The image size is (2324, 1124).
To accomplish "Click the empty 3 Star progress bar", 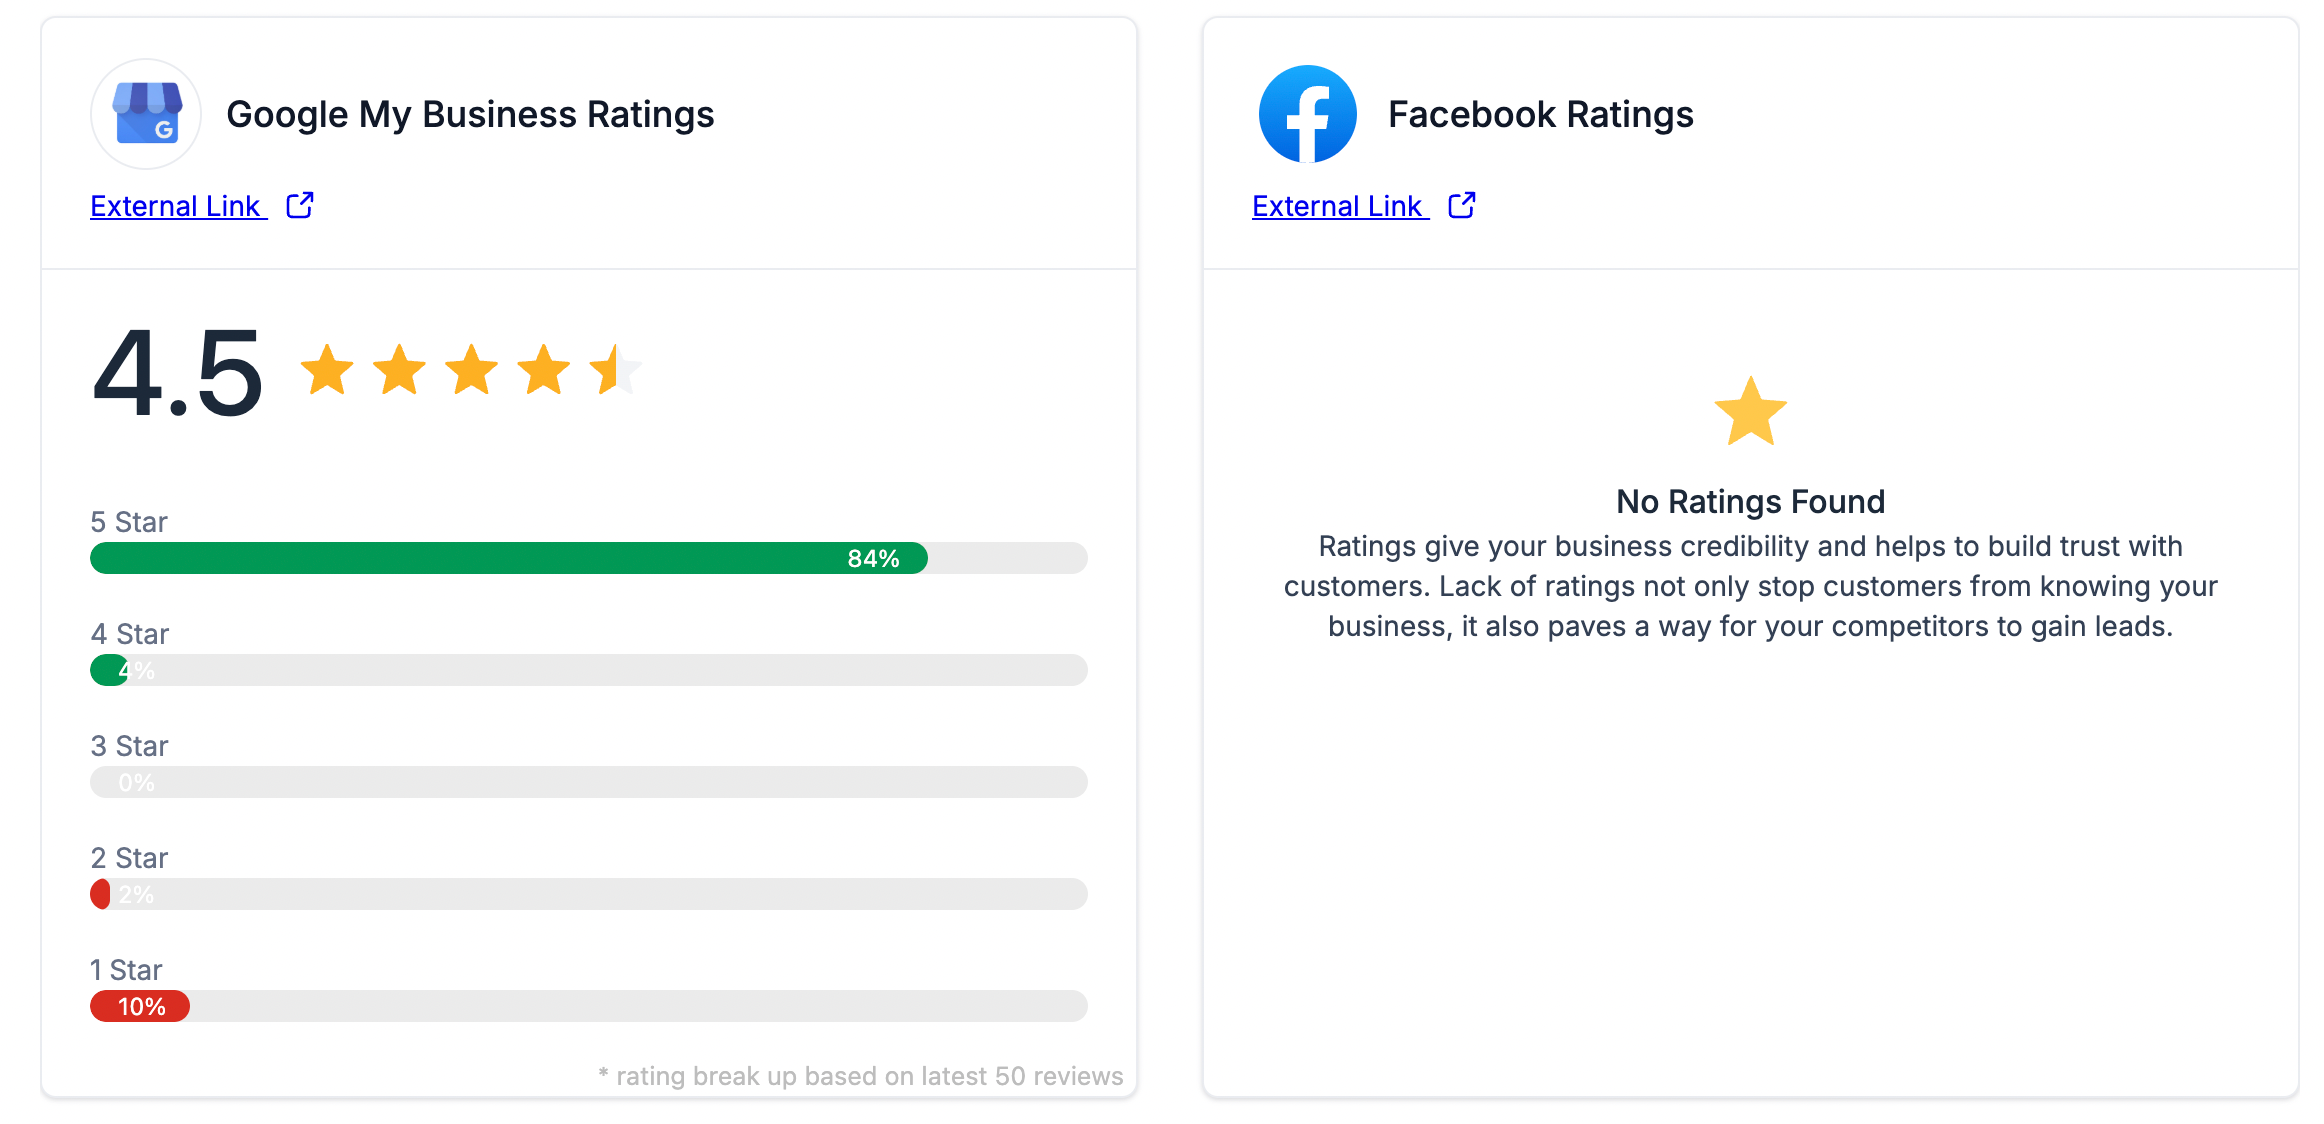I will tap(588, 782).
